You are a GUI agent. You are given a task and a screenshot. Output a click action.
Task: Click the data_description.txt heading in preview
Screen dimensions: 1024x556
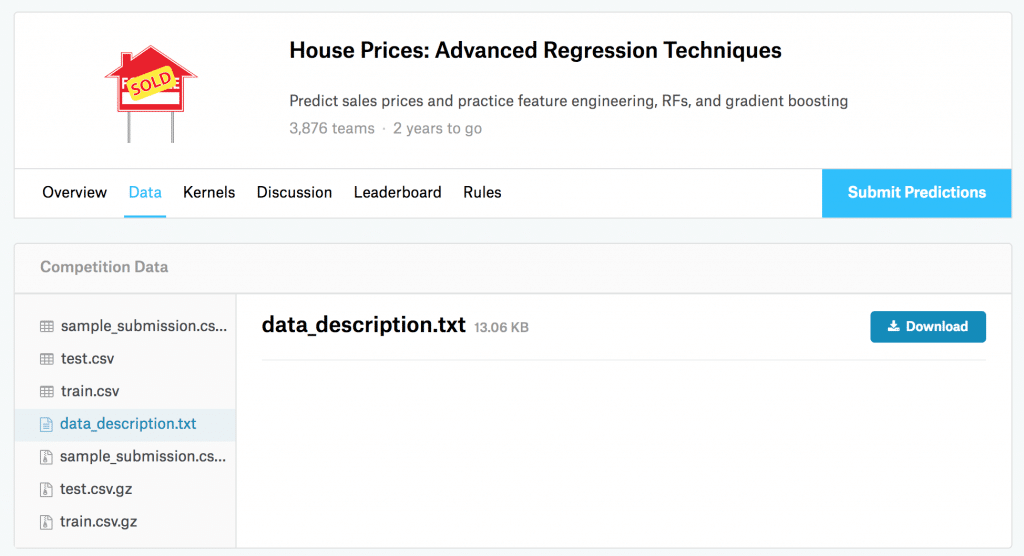coord(364,325)
